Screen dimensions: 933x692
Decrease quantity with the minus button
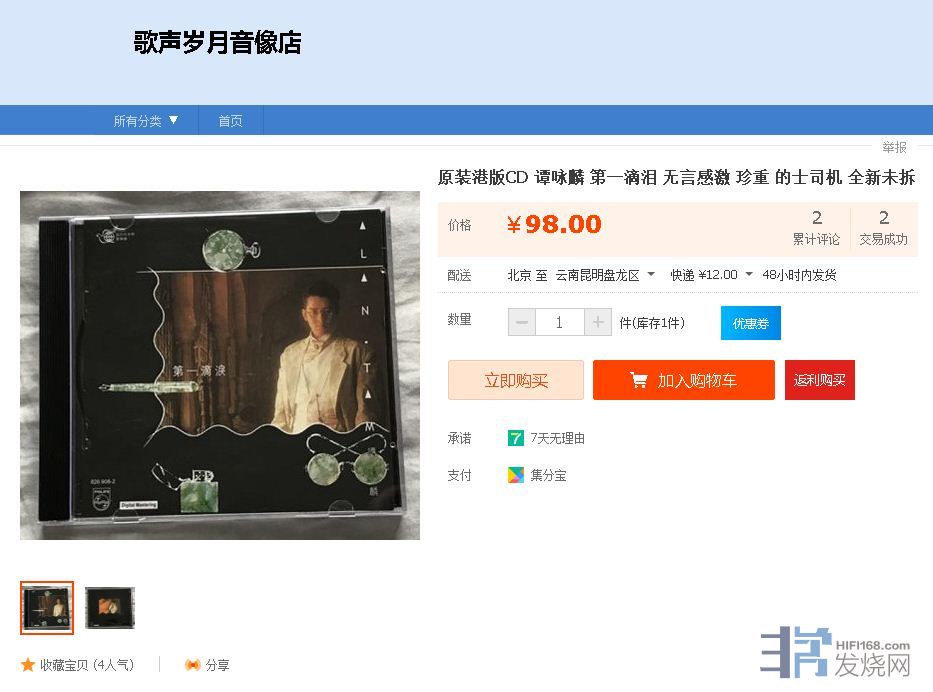coord(522,322)
